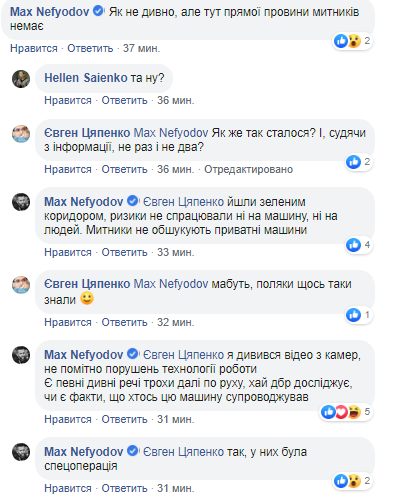Open reactions on top Max Nefyodov comment

(x=352, y=41)
